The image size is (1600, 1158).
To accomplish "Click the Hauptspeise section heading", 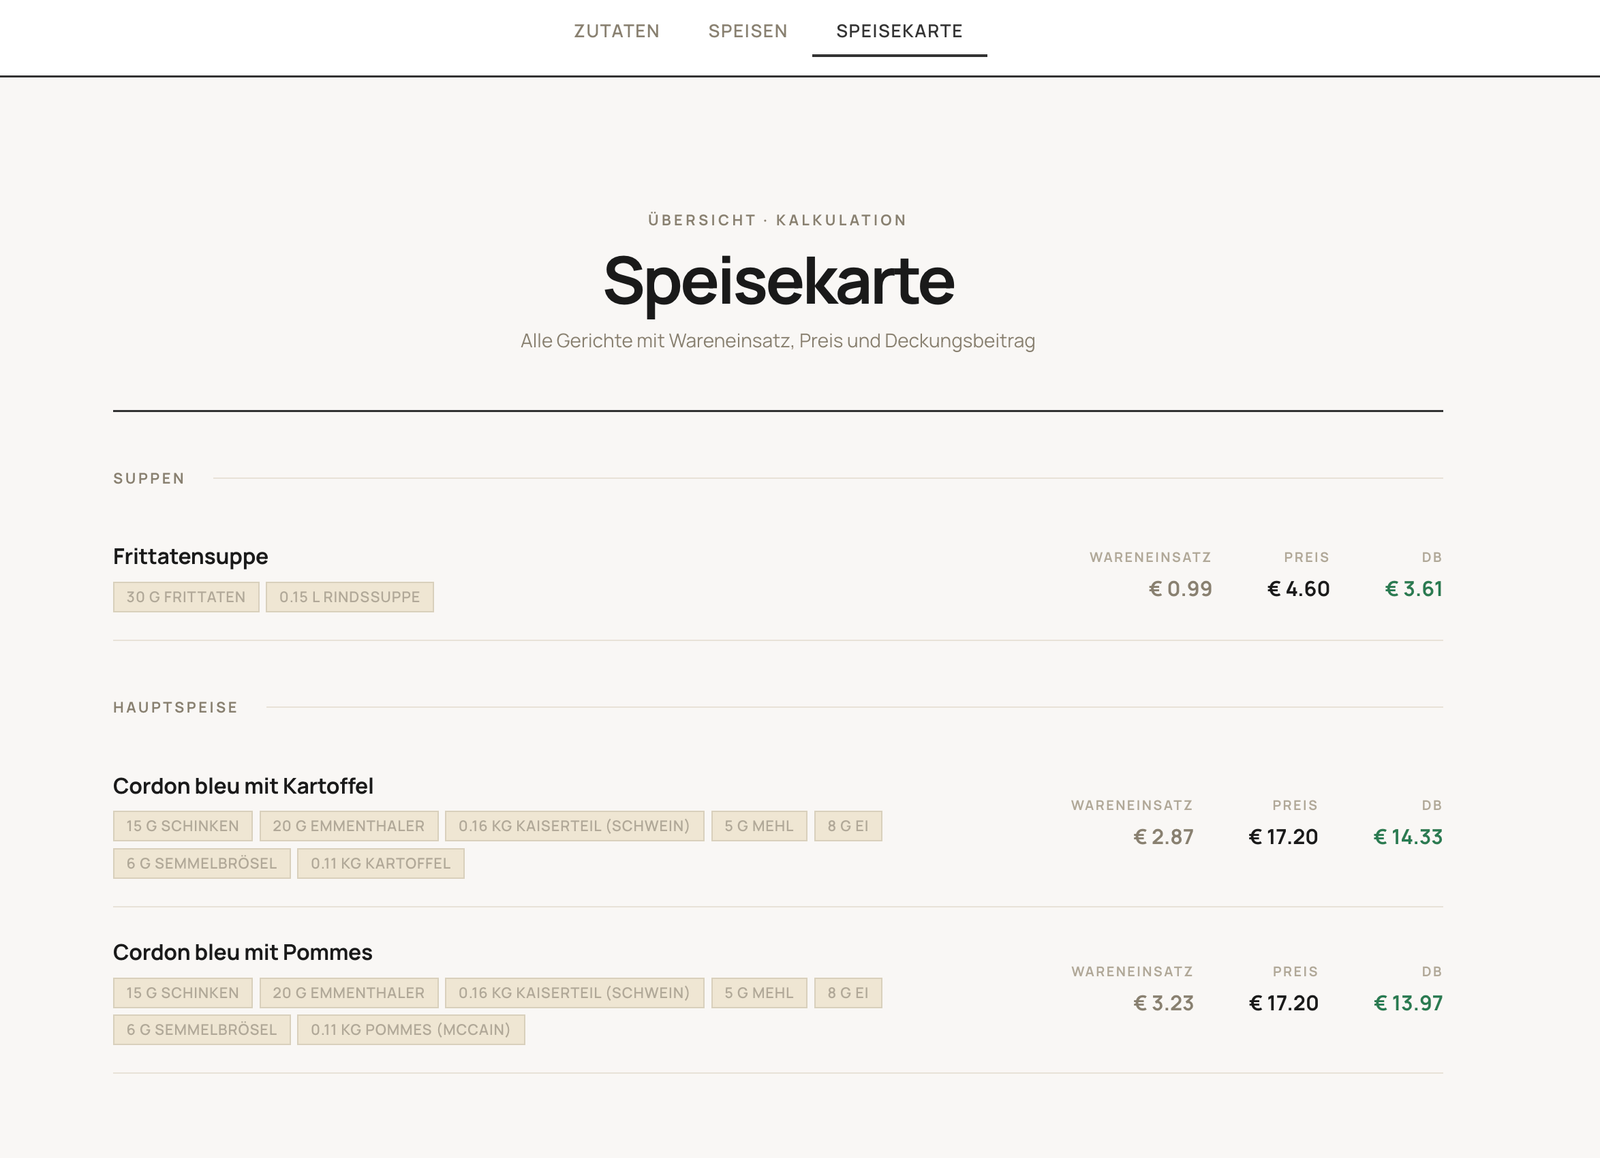I will point(175,707).
